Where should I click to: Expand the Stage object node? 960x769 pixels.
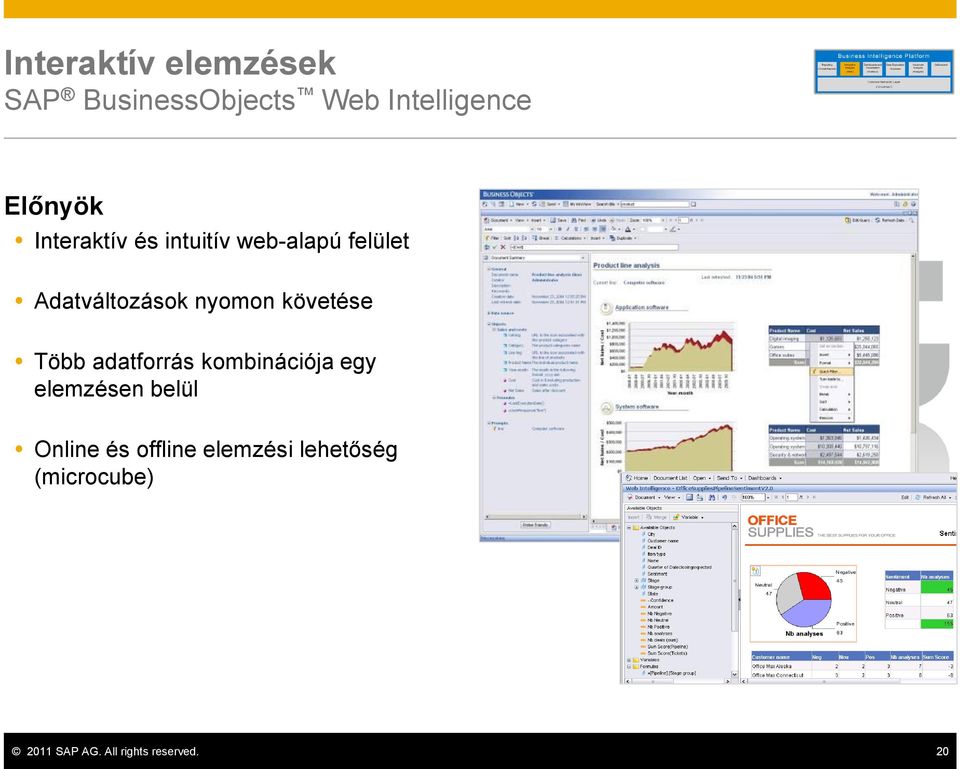click(636, 580)
